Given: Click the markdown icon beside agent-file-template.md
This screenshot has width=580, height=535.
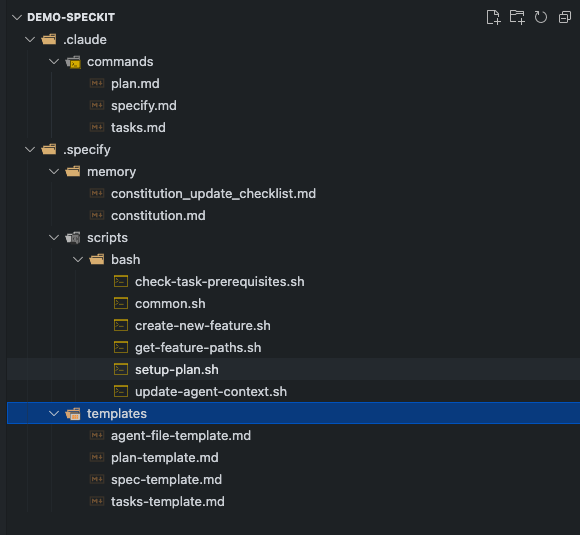Looking at the screenshot, I should click(97, 435).
